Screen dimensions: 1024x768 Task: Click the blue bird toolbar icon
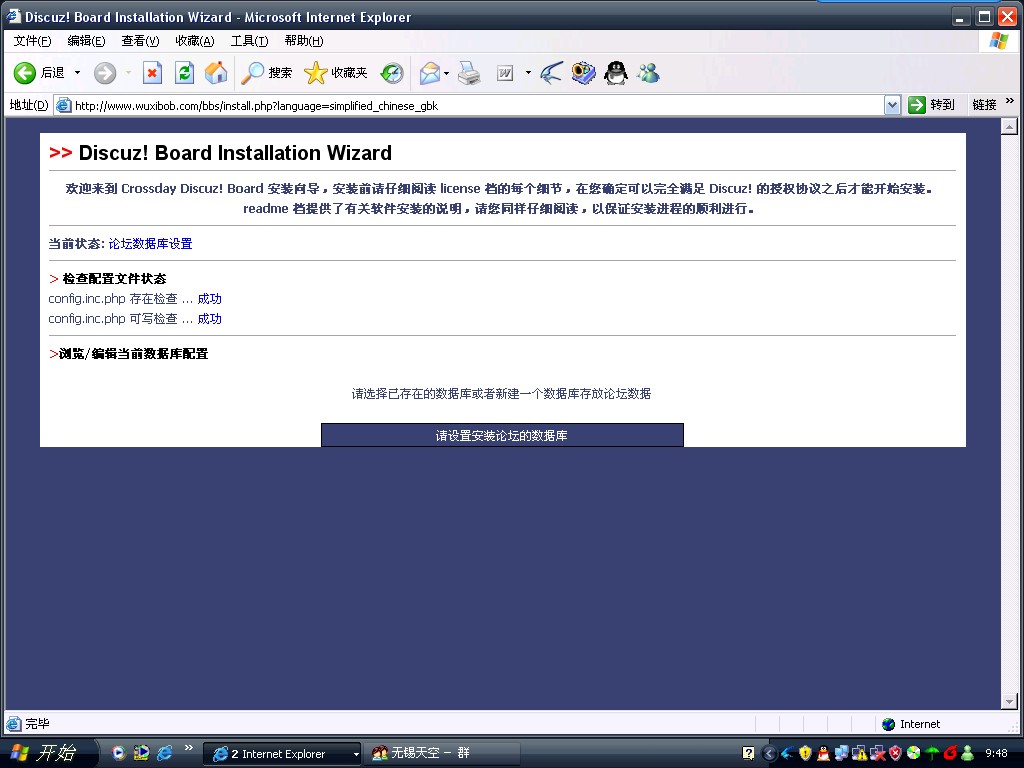click(x=551, y=73)
